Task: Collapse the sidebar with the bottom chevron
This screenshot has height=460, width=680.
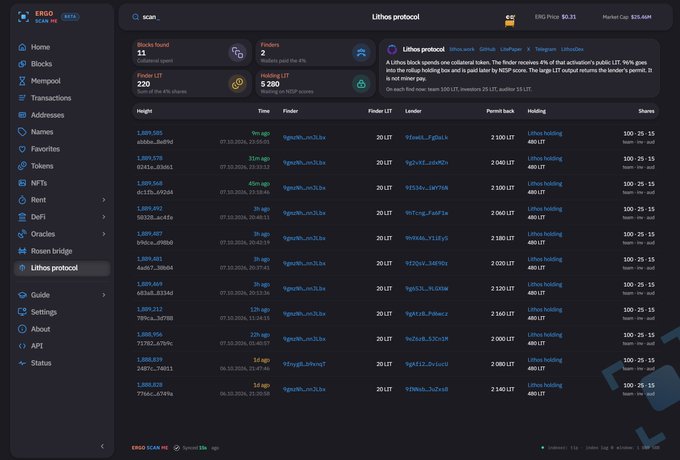Action: point(102,446)
